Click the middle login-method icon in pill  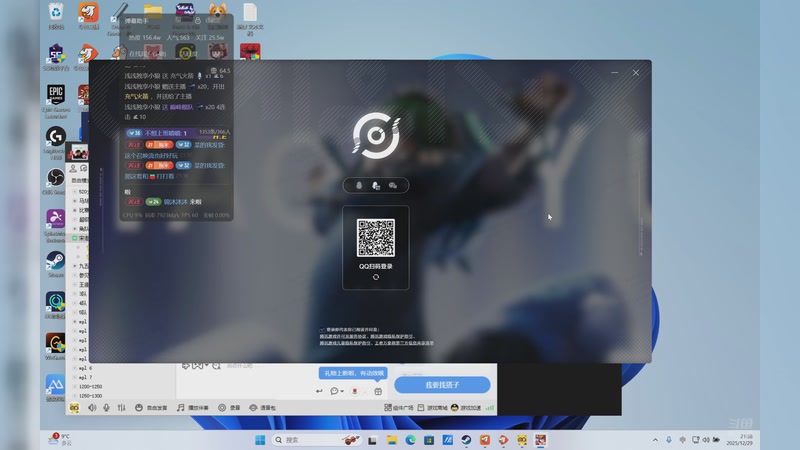click(x=376, y=185)
